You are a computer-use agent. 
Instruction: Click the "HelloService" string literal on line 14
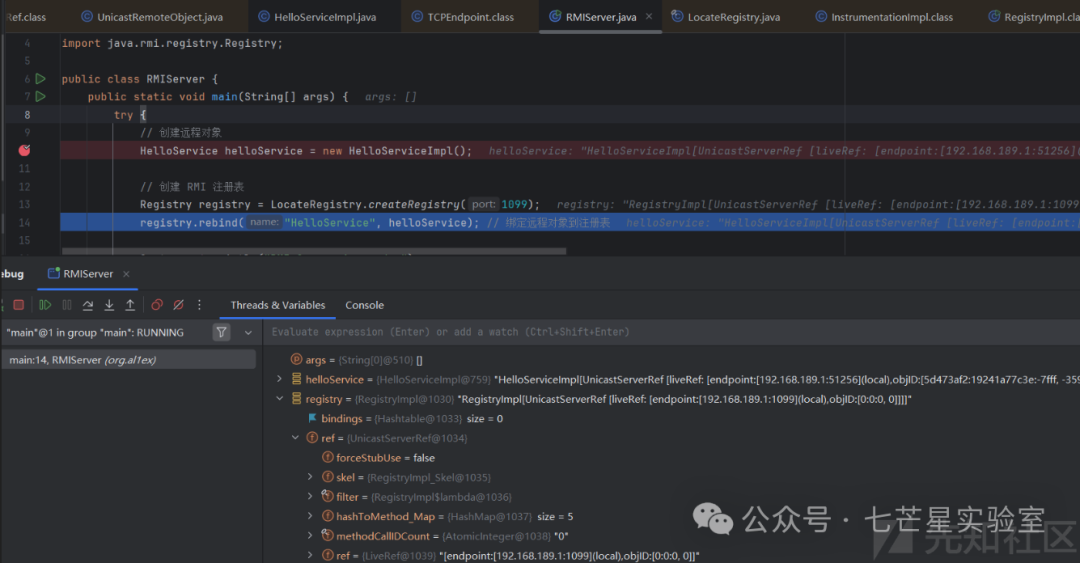[330, 223]
